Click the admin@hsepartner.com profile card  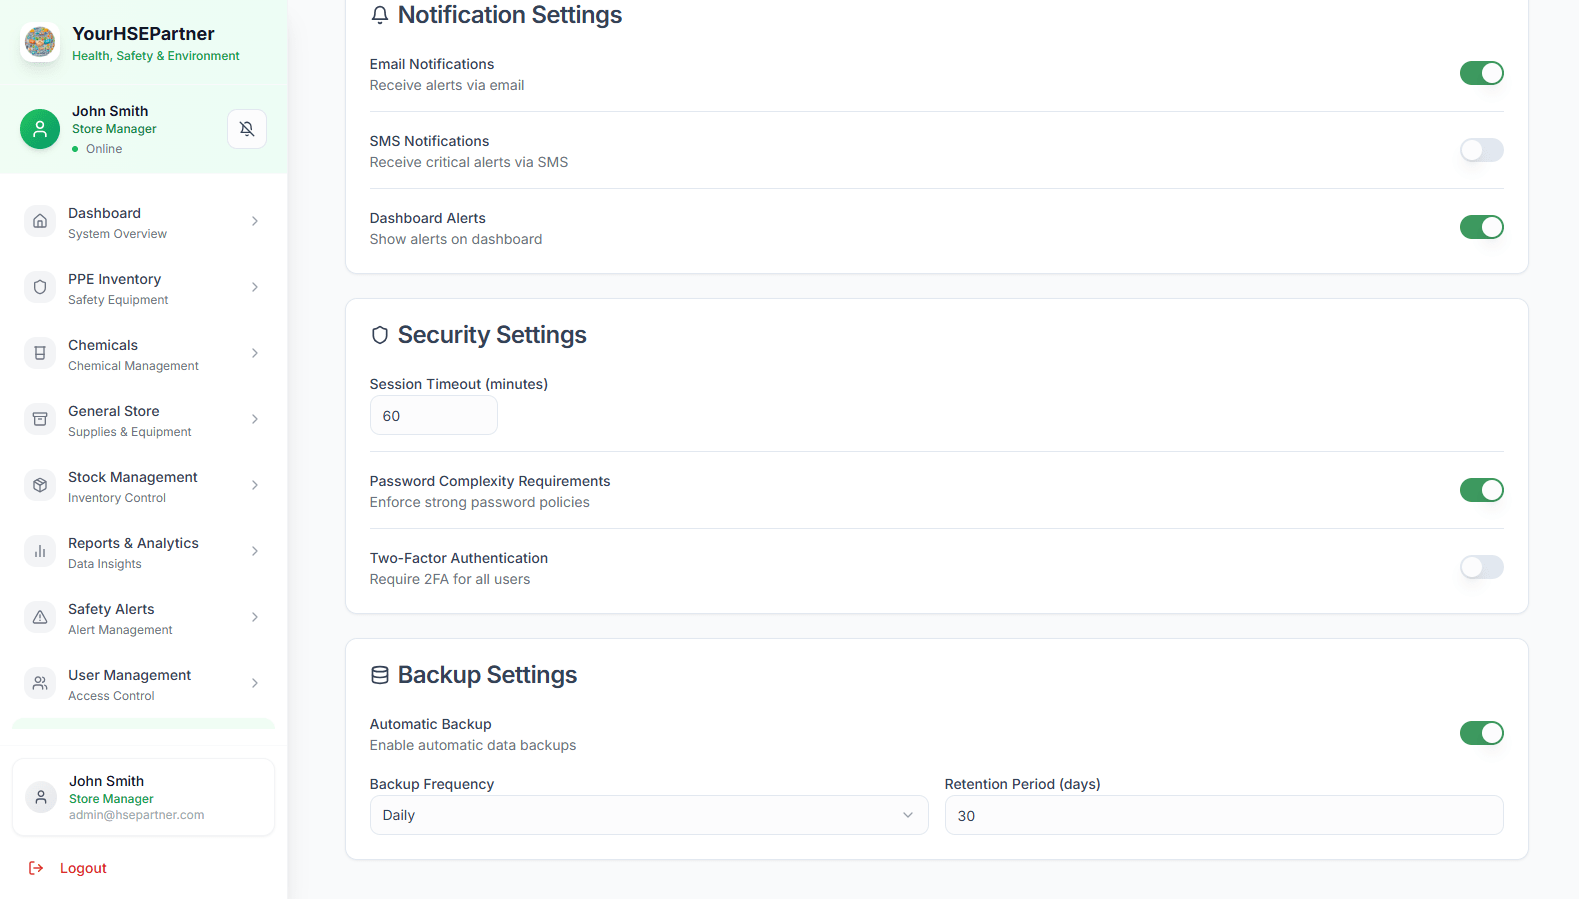pos(143,797)
